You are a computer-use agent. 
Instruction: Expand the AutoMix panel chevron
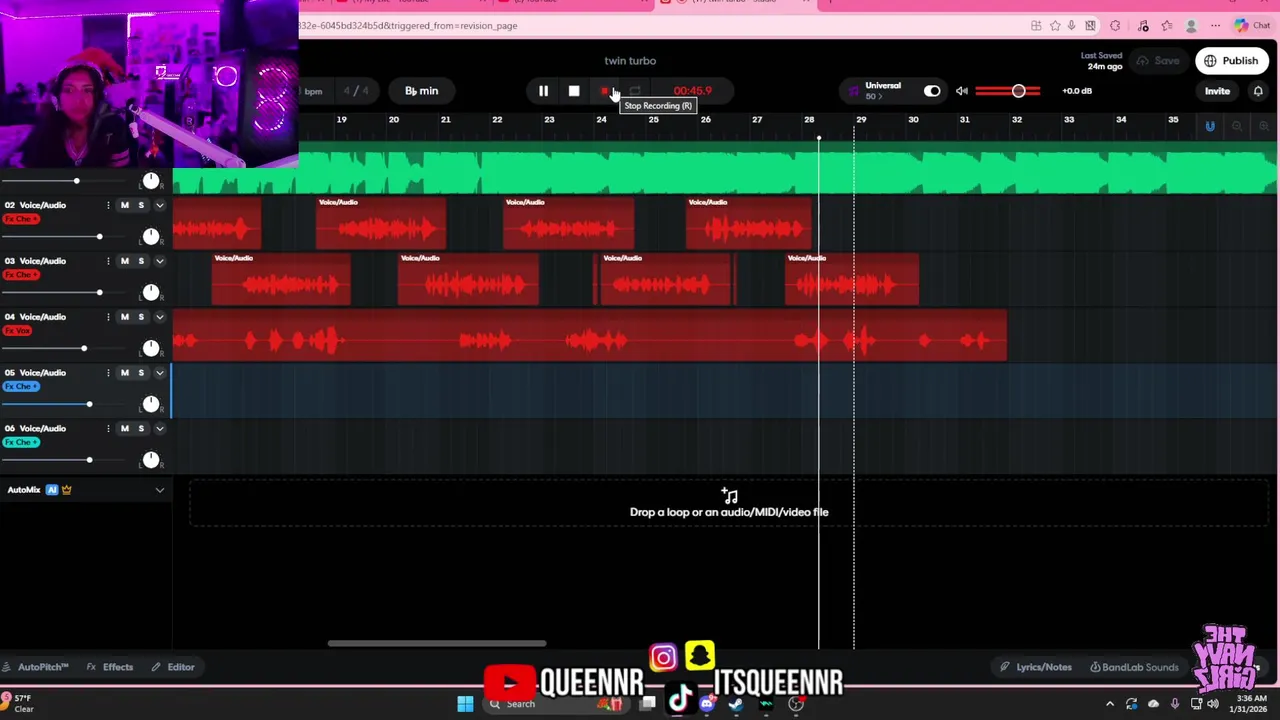(x=159, y=490)
